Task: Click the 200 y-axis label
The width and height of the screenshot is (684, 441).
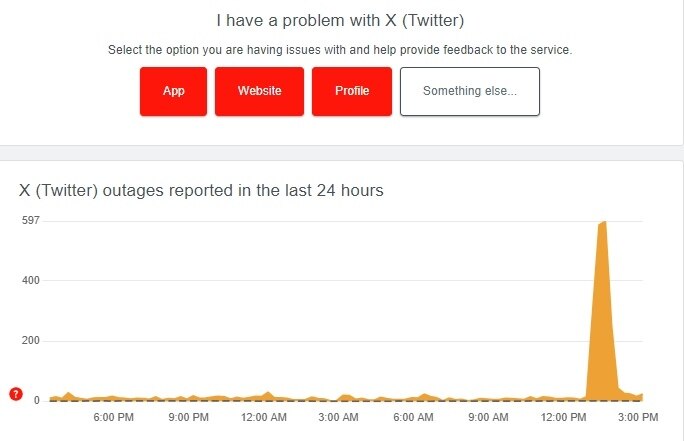Action: coord(29,341)
